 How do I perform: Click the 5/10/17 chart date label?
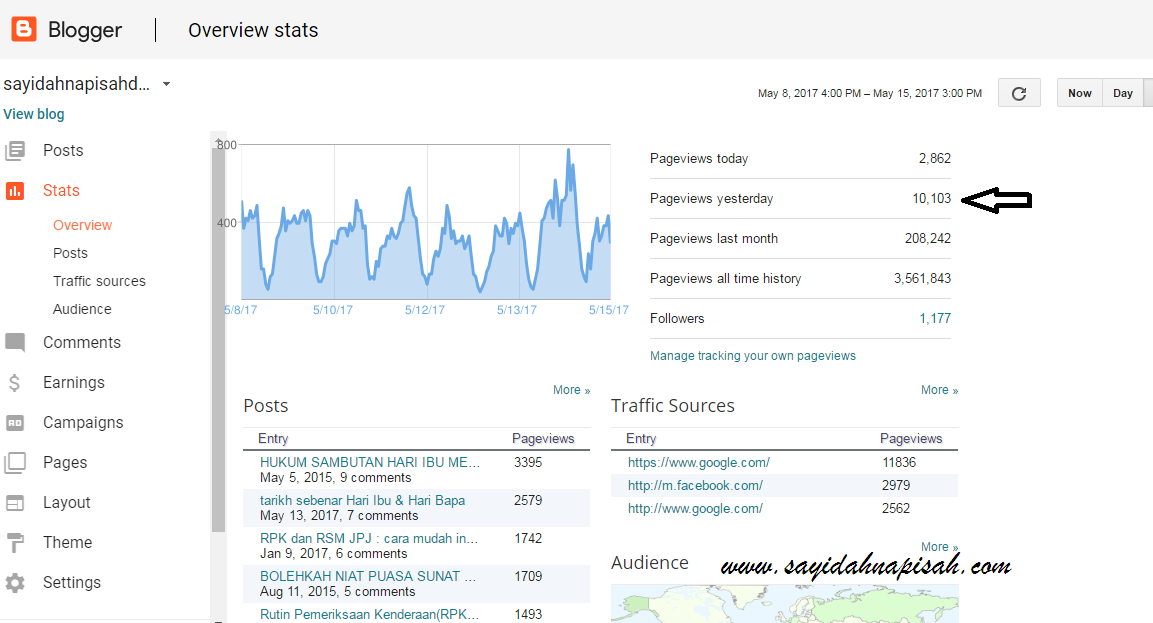(332, 310)
